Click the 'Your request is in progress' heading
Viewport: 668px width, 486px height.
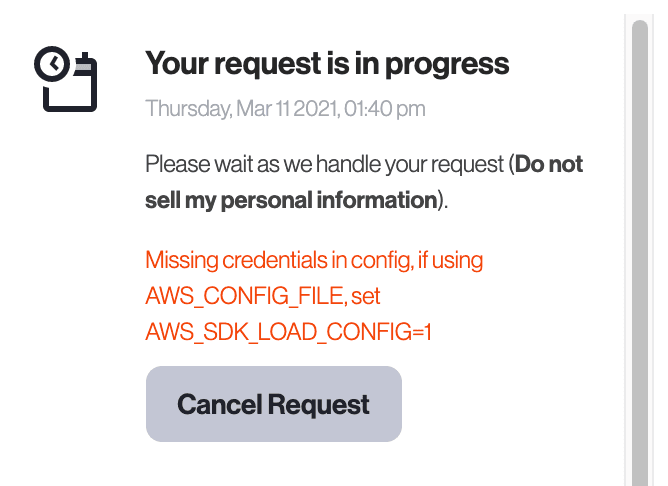coord(327,64)
